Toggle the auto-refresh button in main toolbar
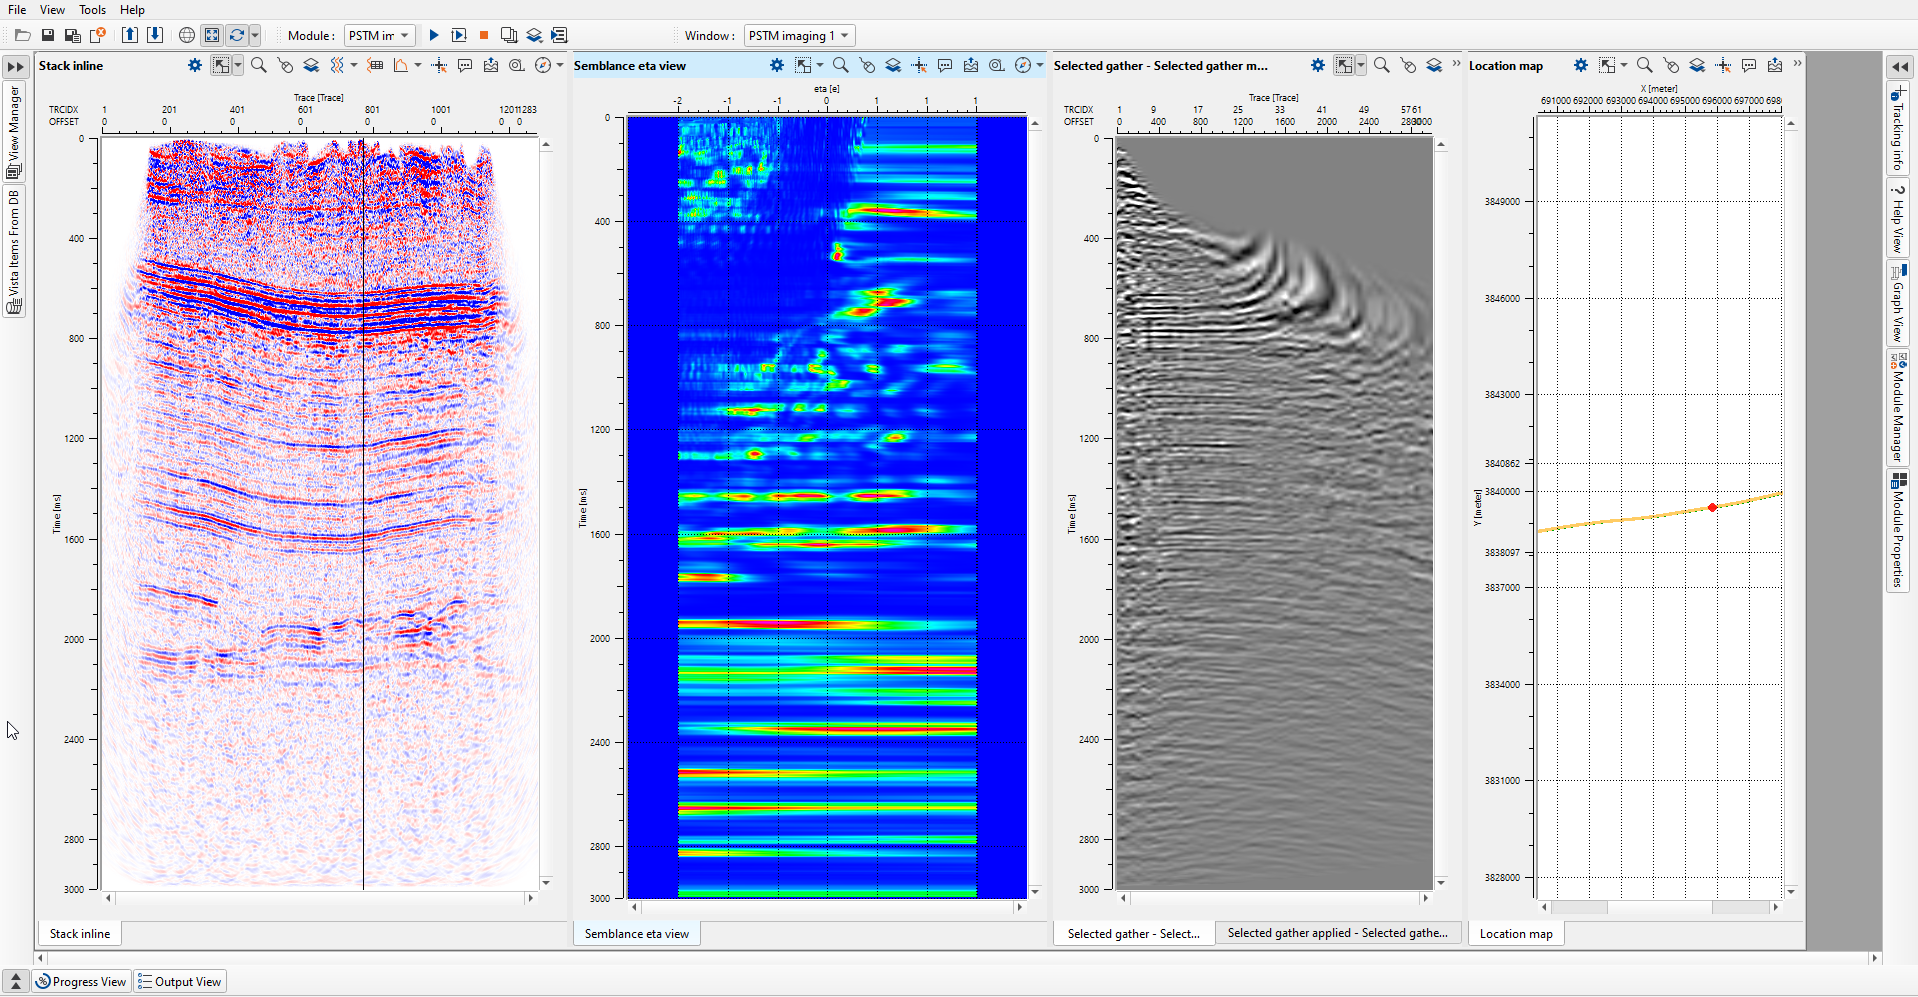Image resolution: width=1918 pixels, height=997 pixels. tap(237, 35)
